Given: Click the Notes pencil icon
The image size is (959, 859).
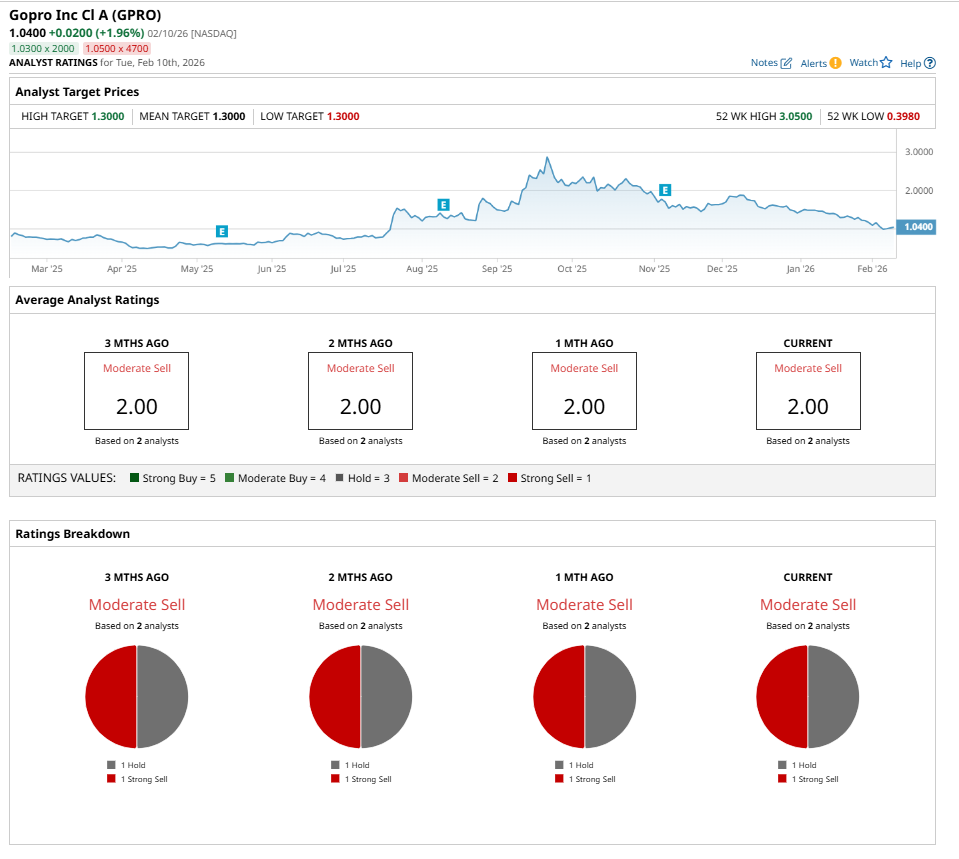Looking at the screenshot, I should click(786, 63).
